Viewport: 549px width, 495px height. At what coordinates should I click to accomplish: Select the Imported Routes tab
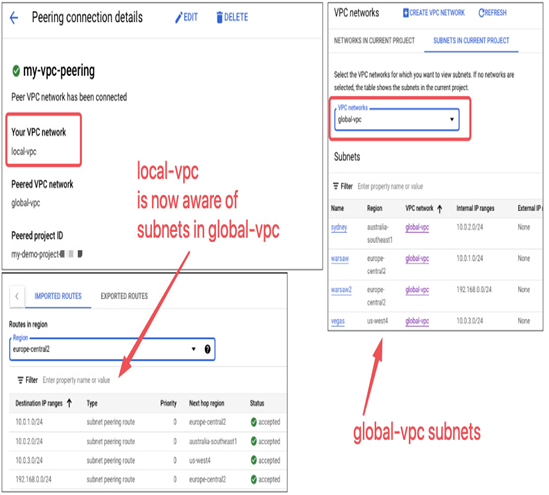[x=58, y=297]
